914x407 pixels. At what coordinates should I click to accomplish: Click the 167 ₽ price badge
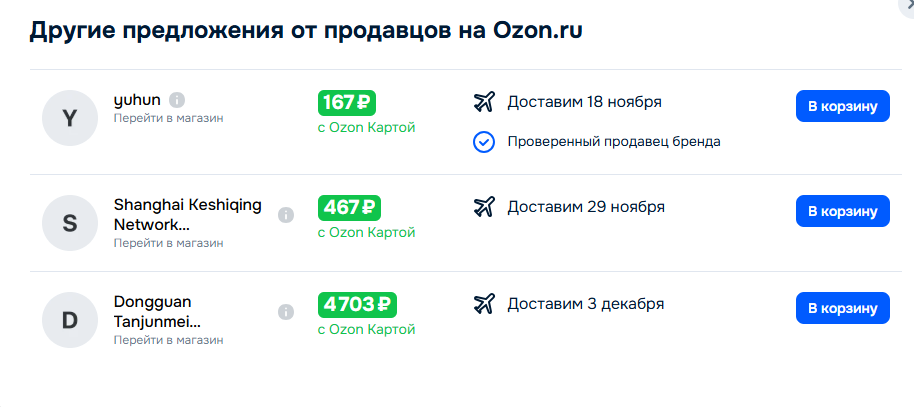coord(347,102)
